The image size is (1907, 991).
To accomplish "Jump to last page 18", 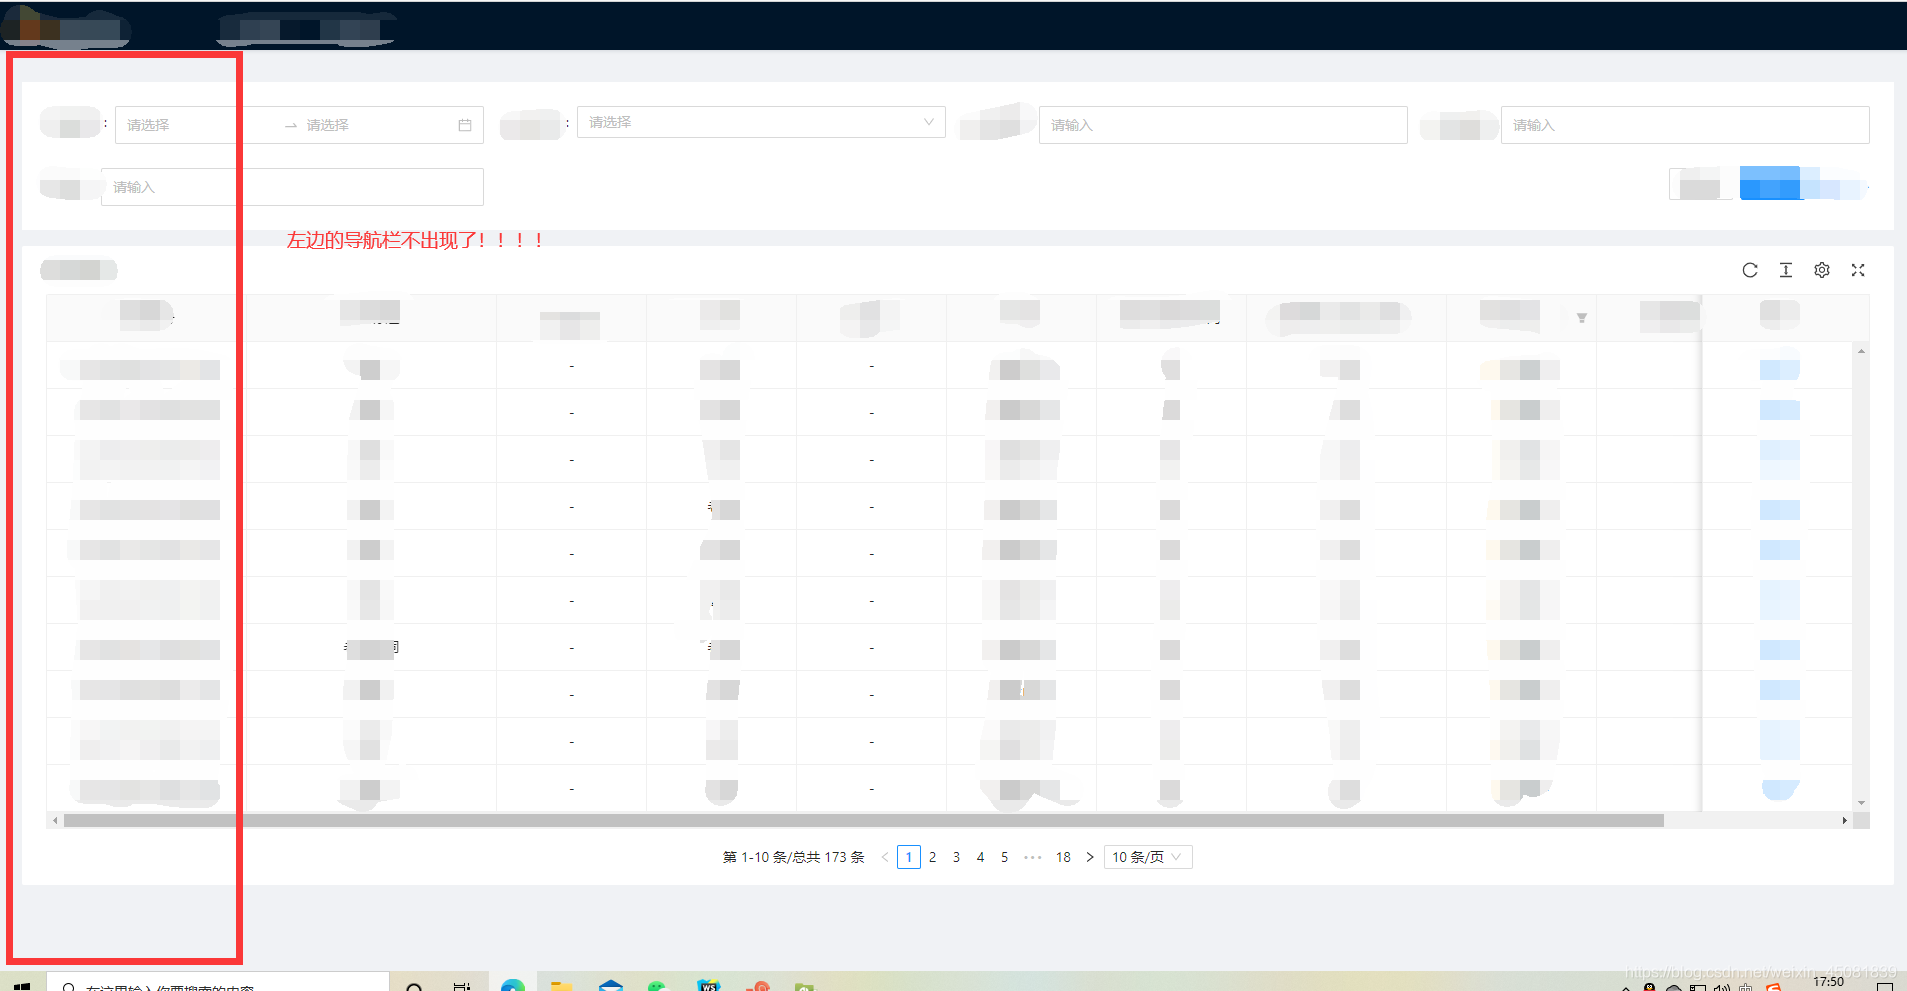I will pos(1063,857).
